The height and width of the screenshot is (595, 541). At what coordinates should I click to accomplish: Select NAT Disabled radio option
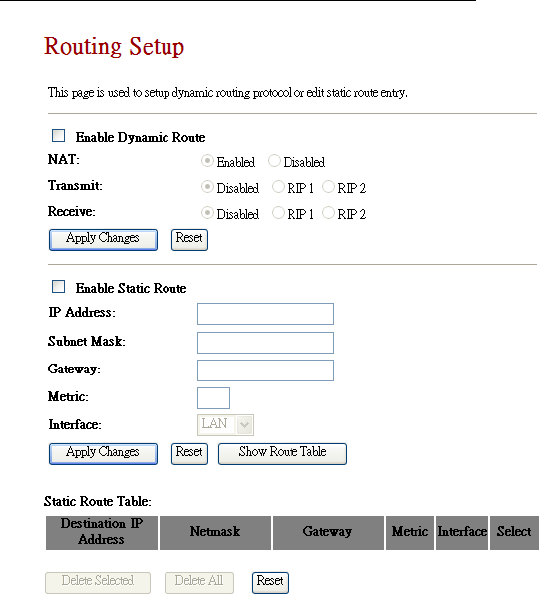(x=274, y=161)
